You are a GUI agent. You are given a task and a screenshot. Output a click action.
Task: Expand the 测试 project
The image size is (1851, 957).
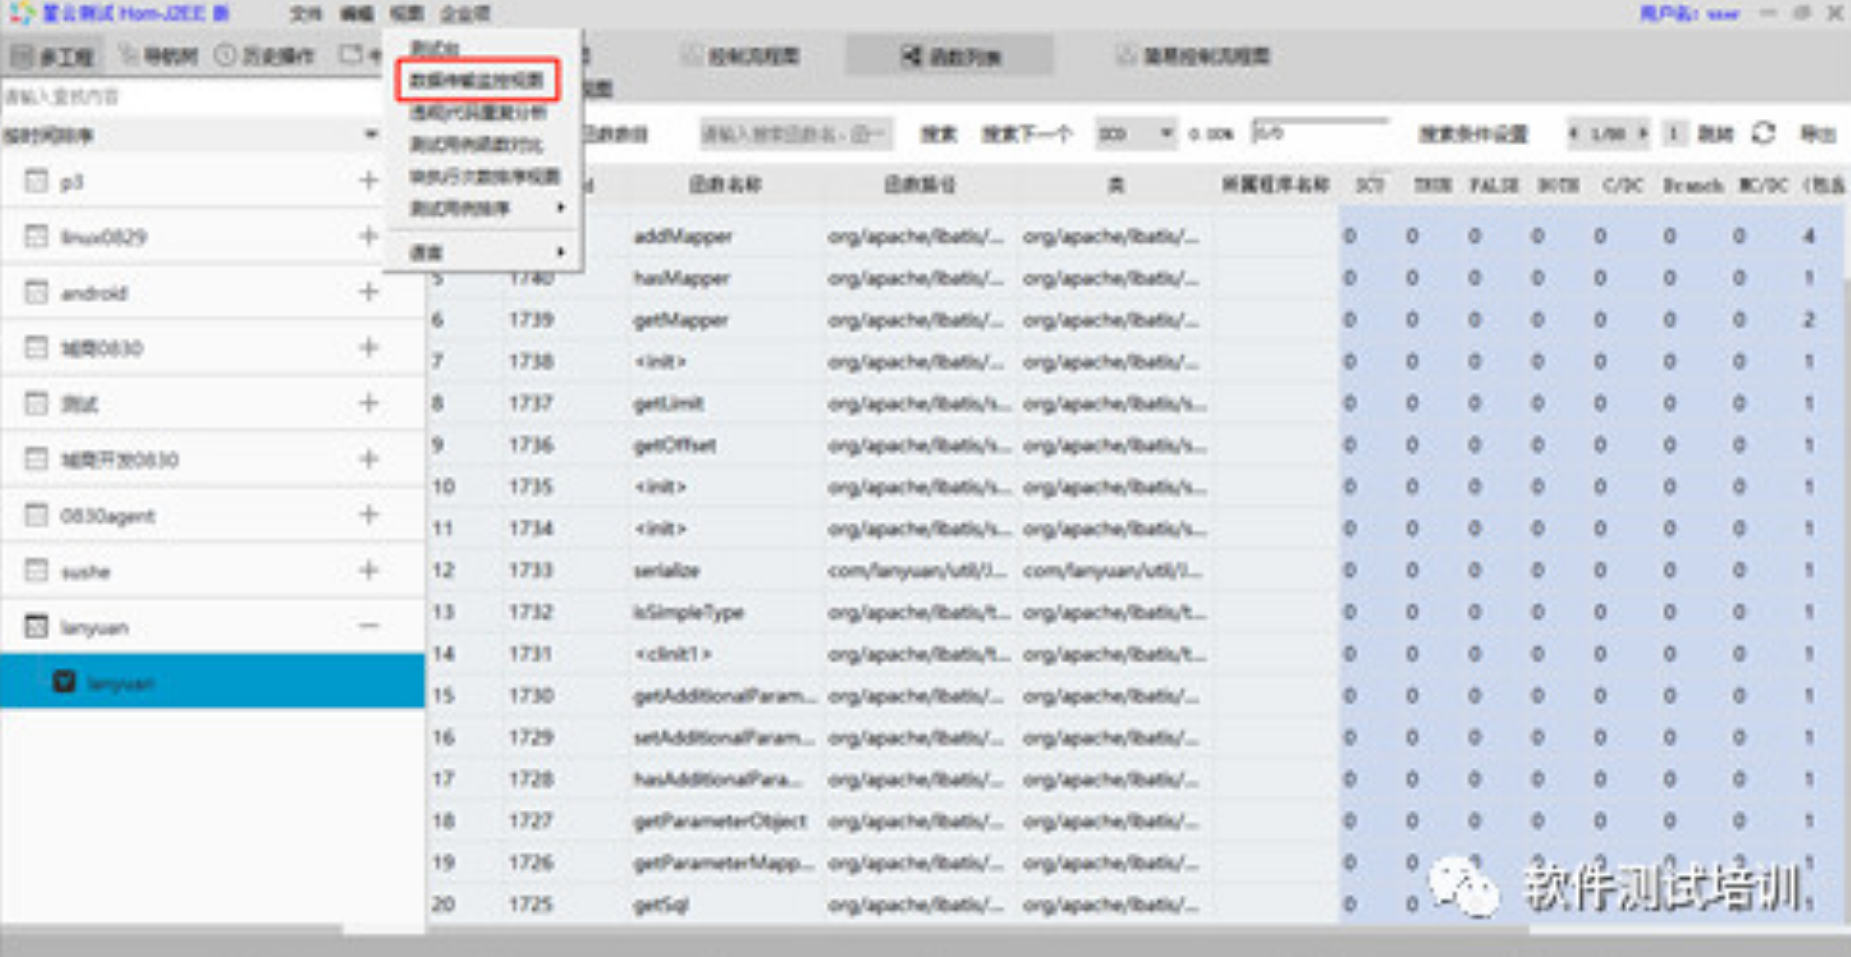tap(368, 403)
